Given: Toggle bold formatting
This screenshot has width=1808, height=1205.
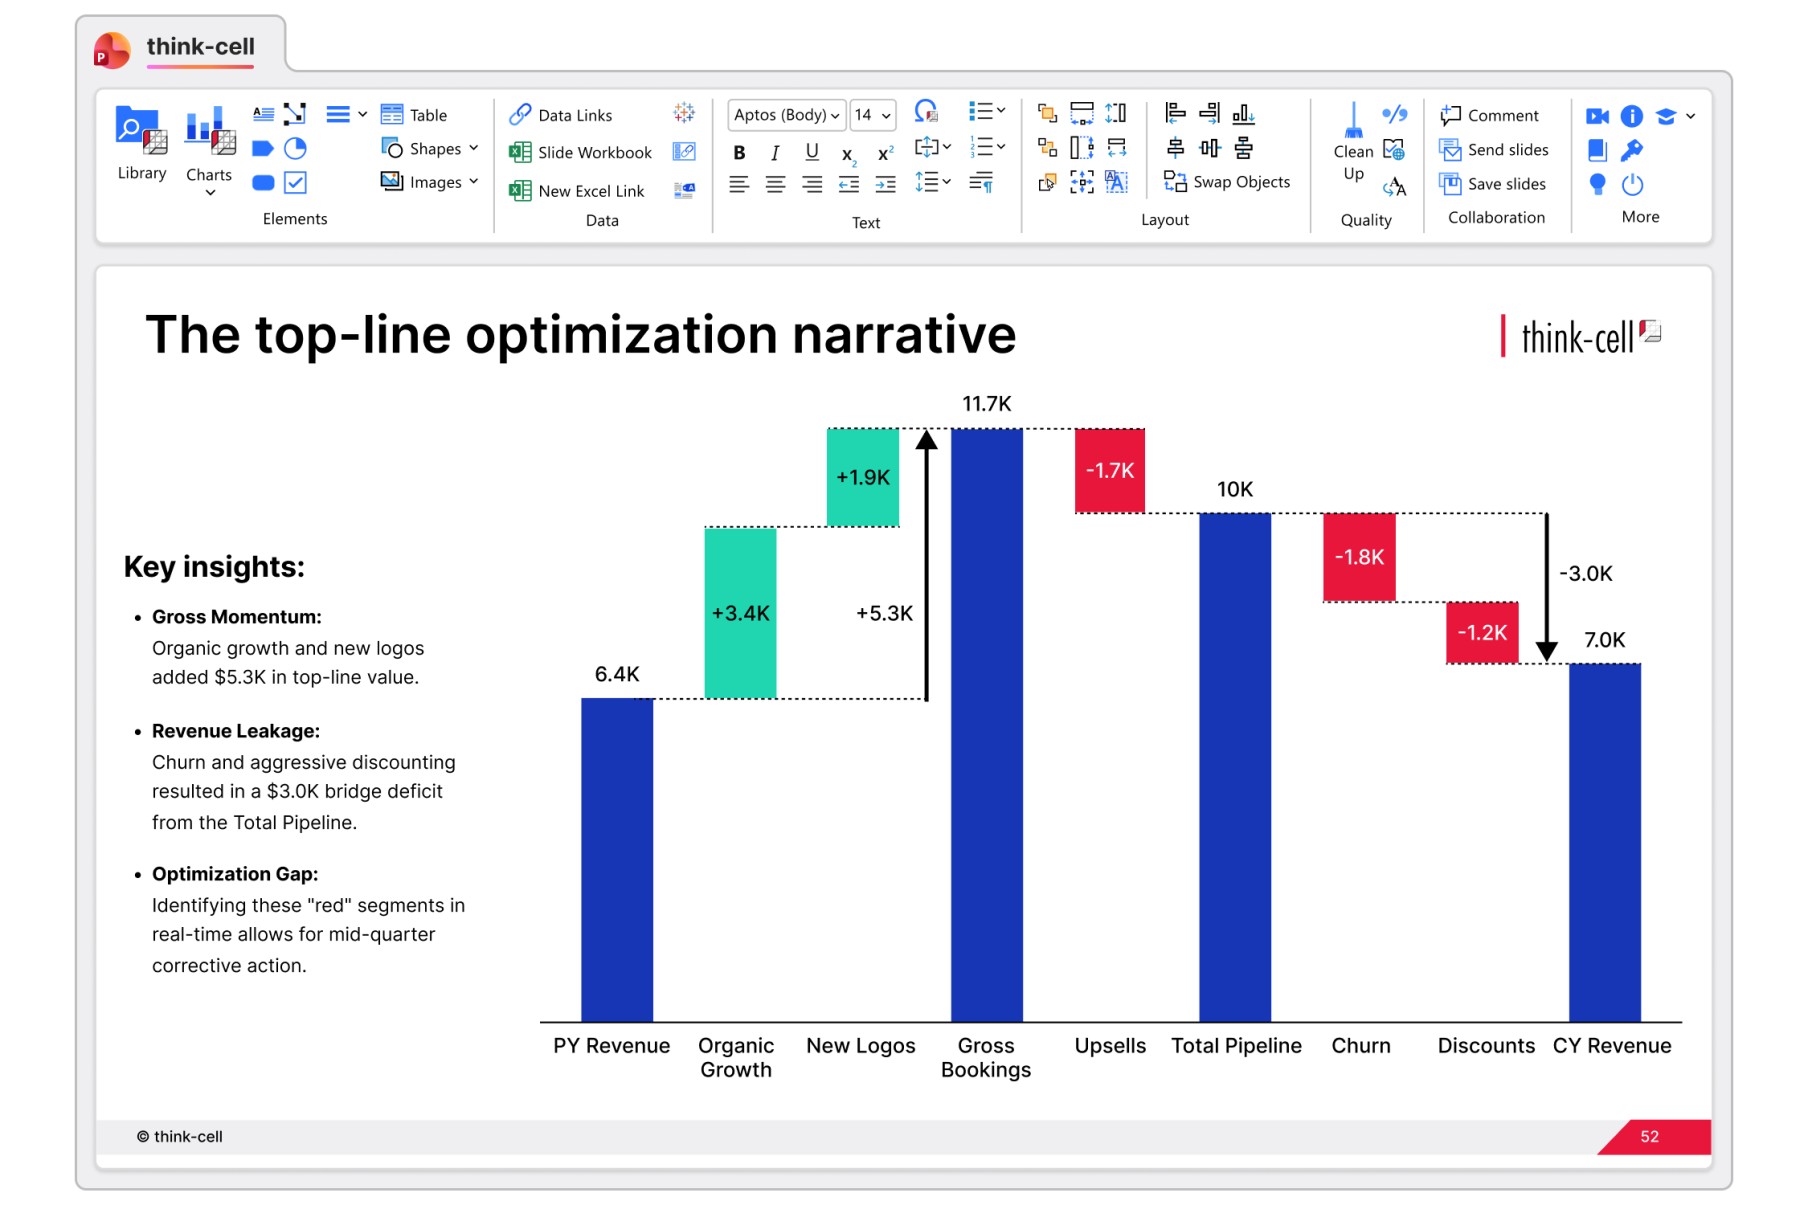Looking at the screenshot, I should coord(739,153).
